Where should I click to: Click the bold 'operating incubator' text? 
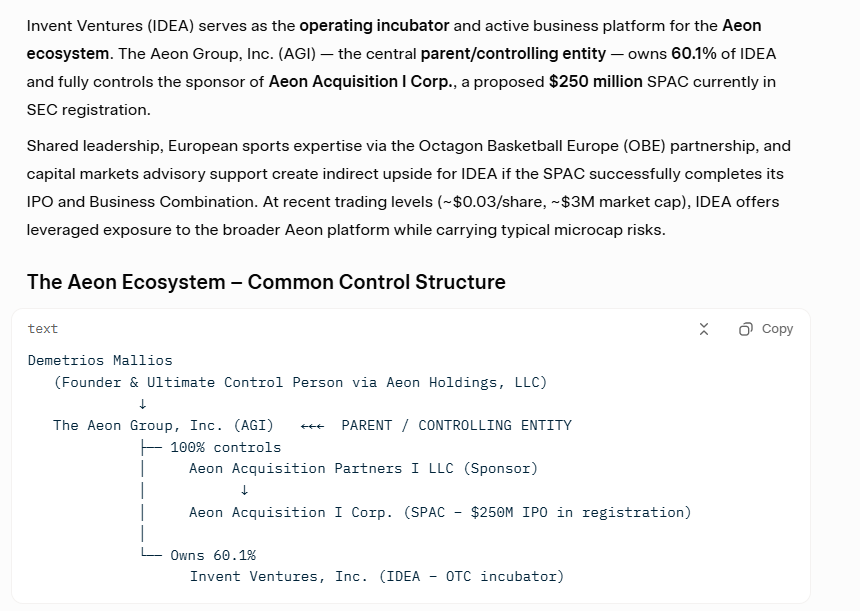coord(375,26)
